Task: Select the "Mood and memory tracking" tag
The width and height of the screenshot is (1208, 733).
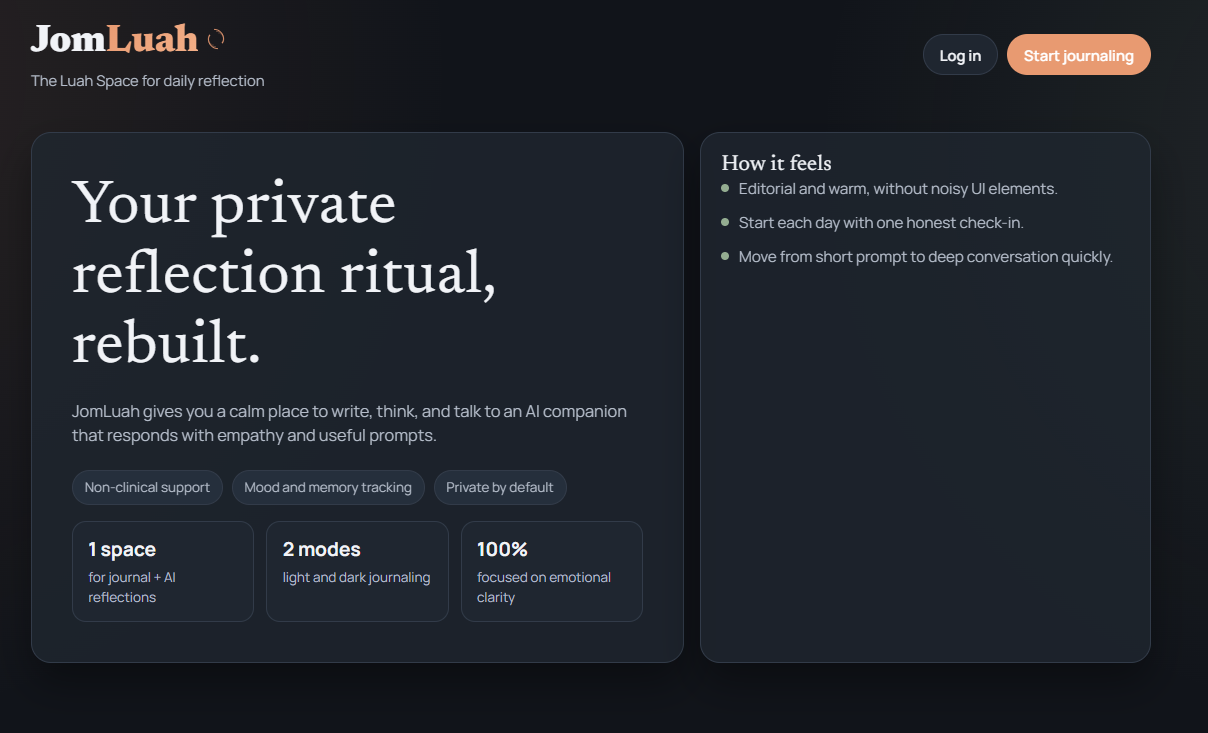Action: (x=328, y=488)
